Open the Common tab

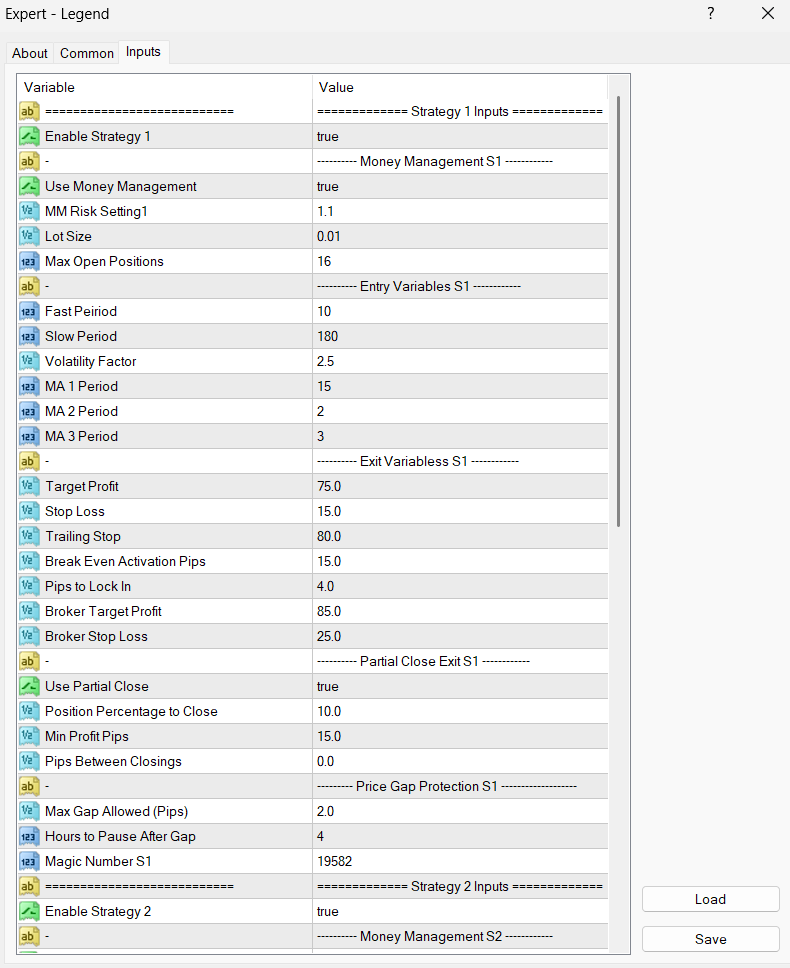tap(86, 53)
